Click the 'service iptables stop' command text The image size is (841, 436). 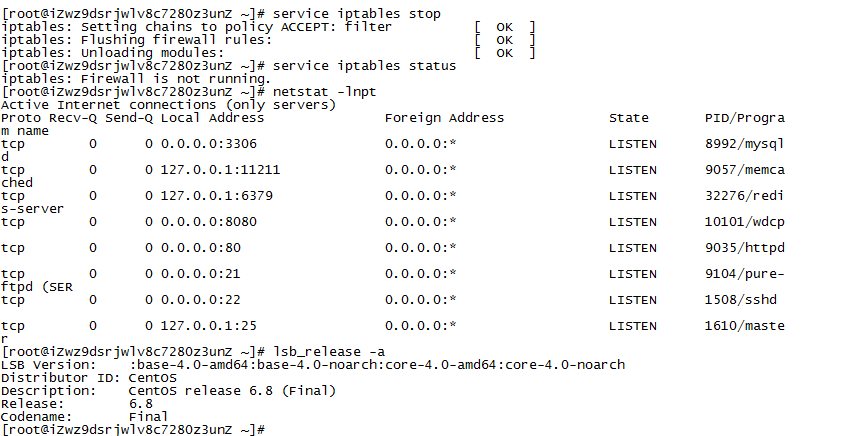tap(356, 13)
